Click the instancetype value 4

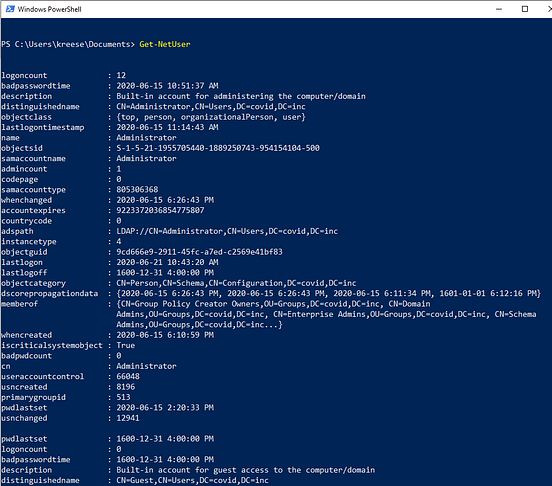(x=119, y=241)
